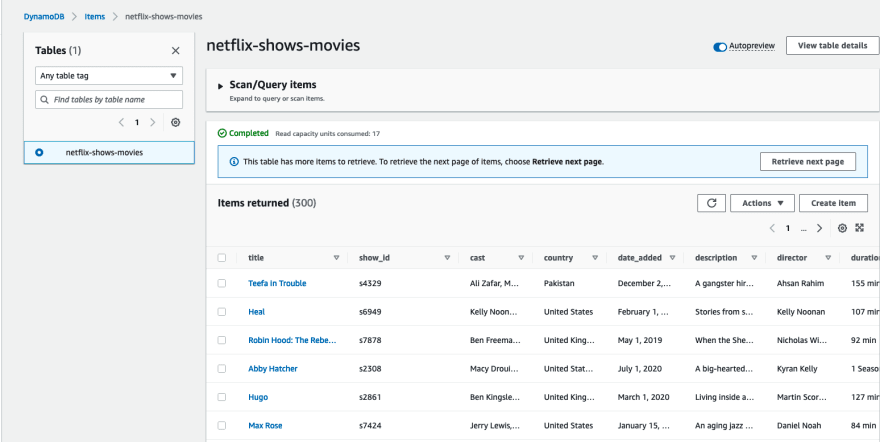Click date cell July 1, 2020
The image size is (880, 442).
tap(640, 369)
